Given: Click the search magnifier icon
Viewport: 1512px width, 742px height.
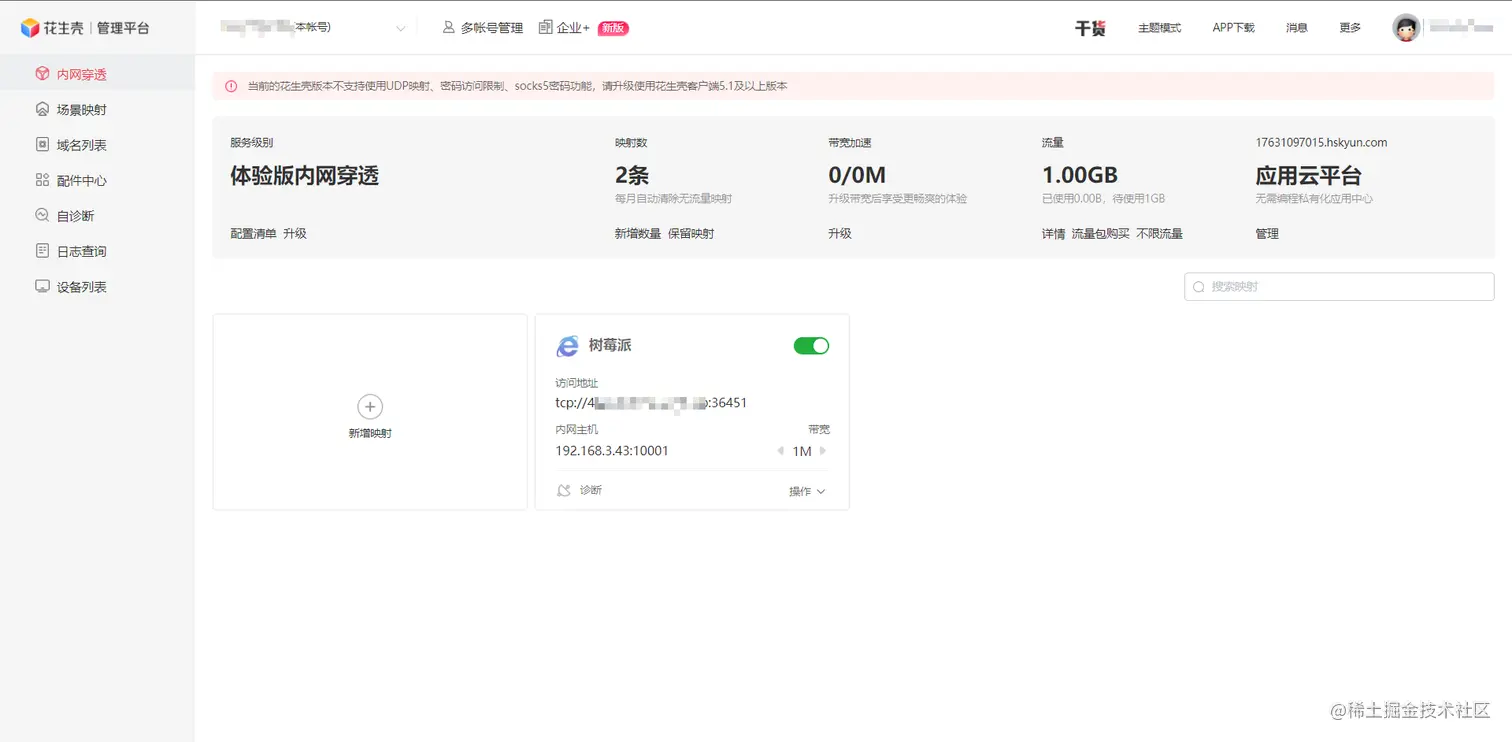Looking at the screenshot, I should (1199, 287).
